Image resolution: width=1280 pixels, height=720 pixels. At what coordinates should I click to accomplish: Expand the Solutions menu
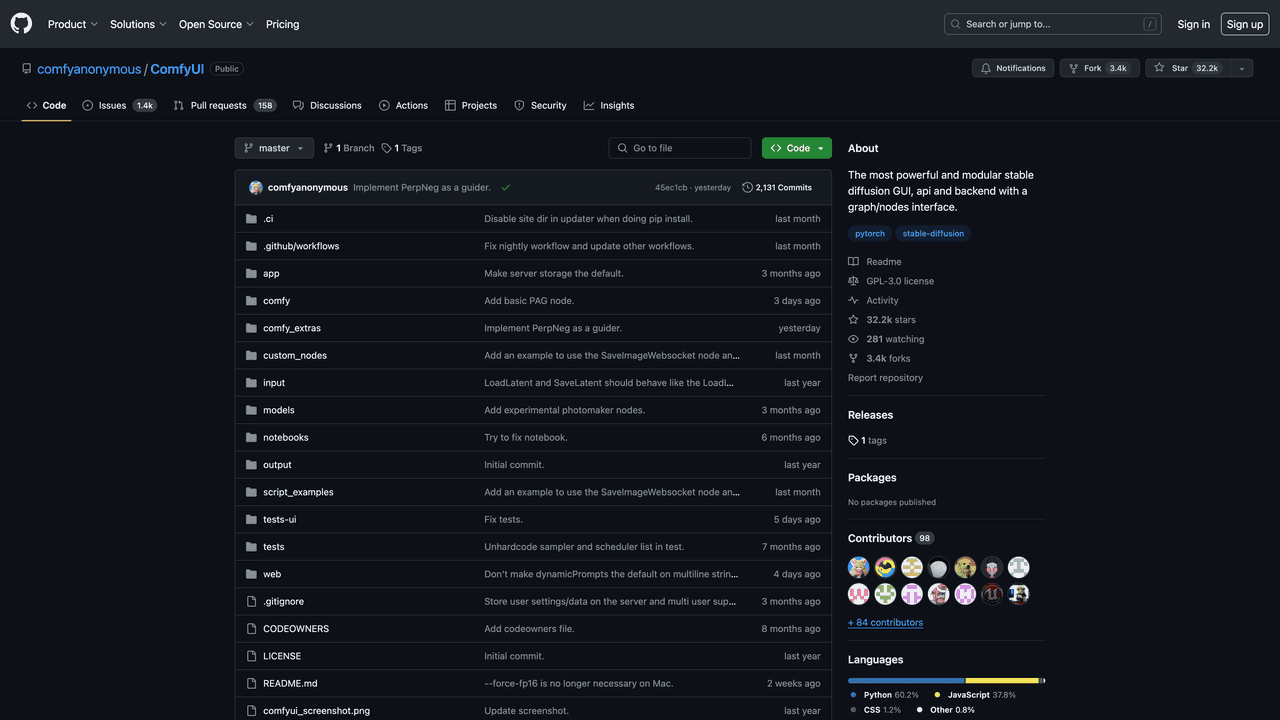(138, 24)
